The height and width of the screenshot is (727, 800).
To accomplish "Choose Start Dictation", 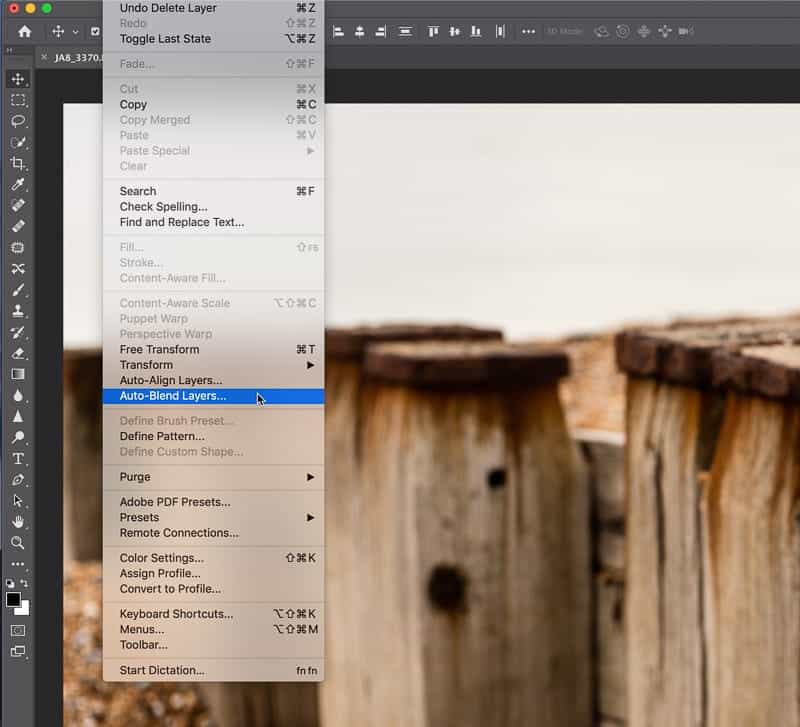I will point(213,670).
